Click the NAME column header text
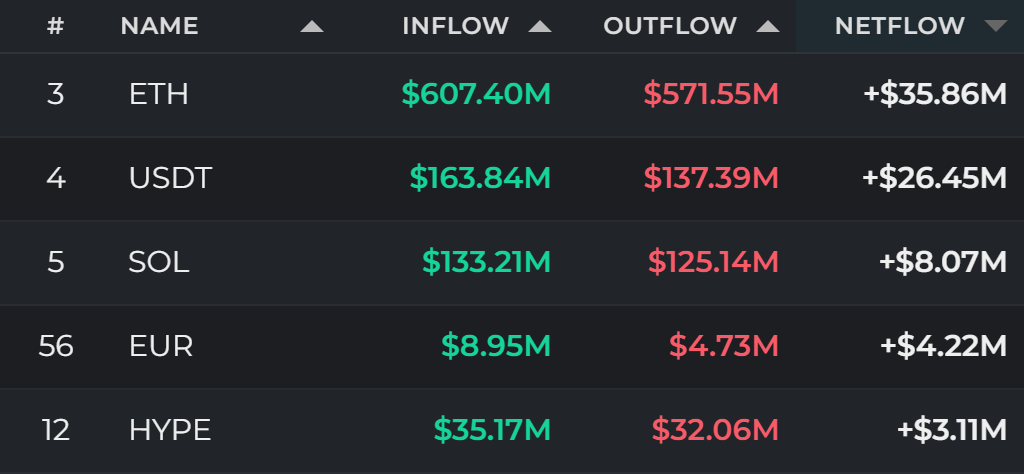1024x474 pixels. [x=159, y=26]
